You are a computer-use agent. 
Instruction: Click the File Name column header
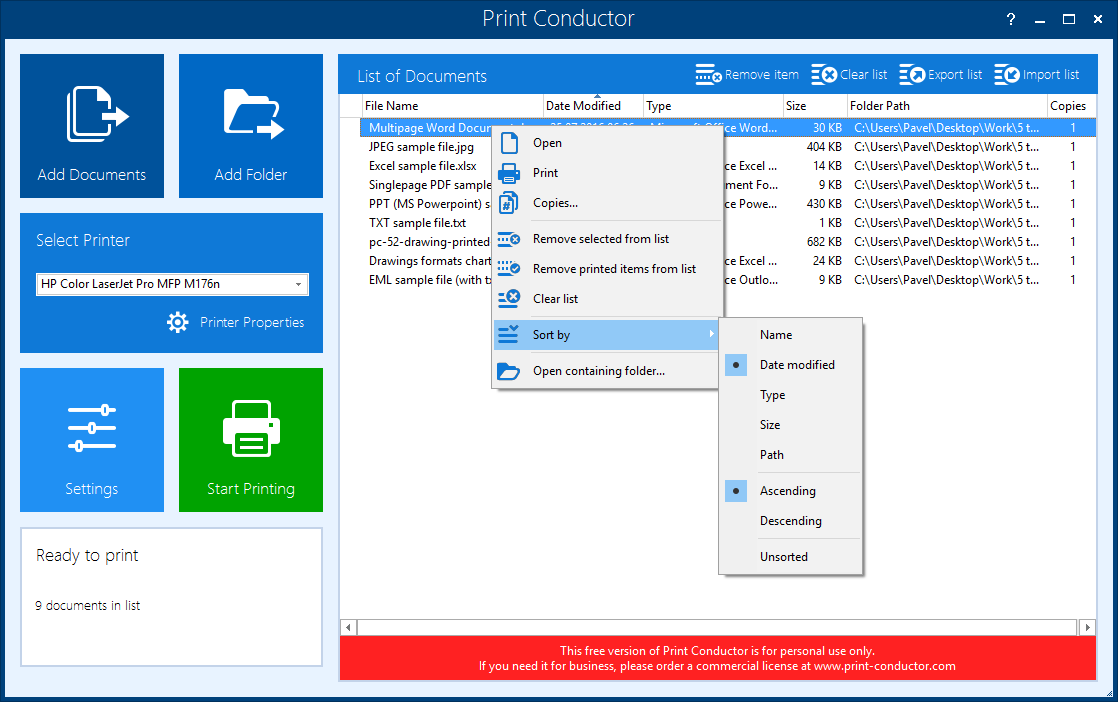452,105
